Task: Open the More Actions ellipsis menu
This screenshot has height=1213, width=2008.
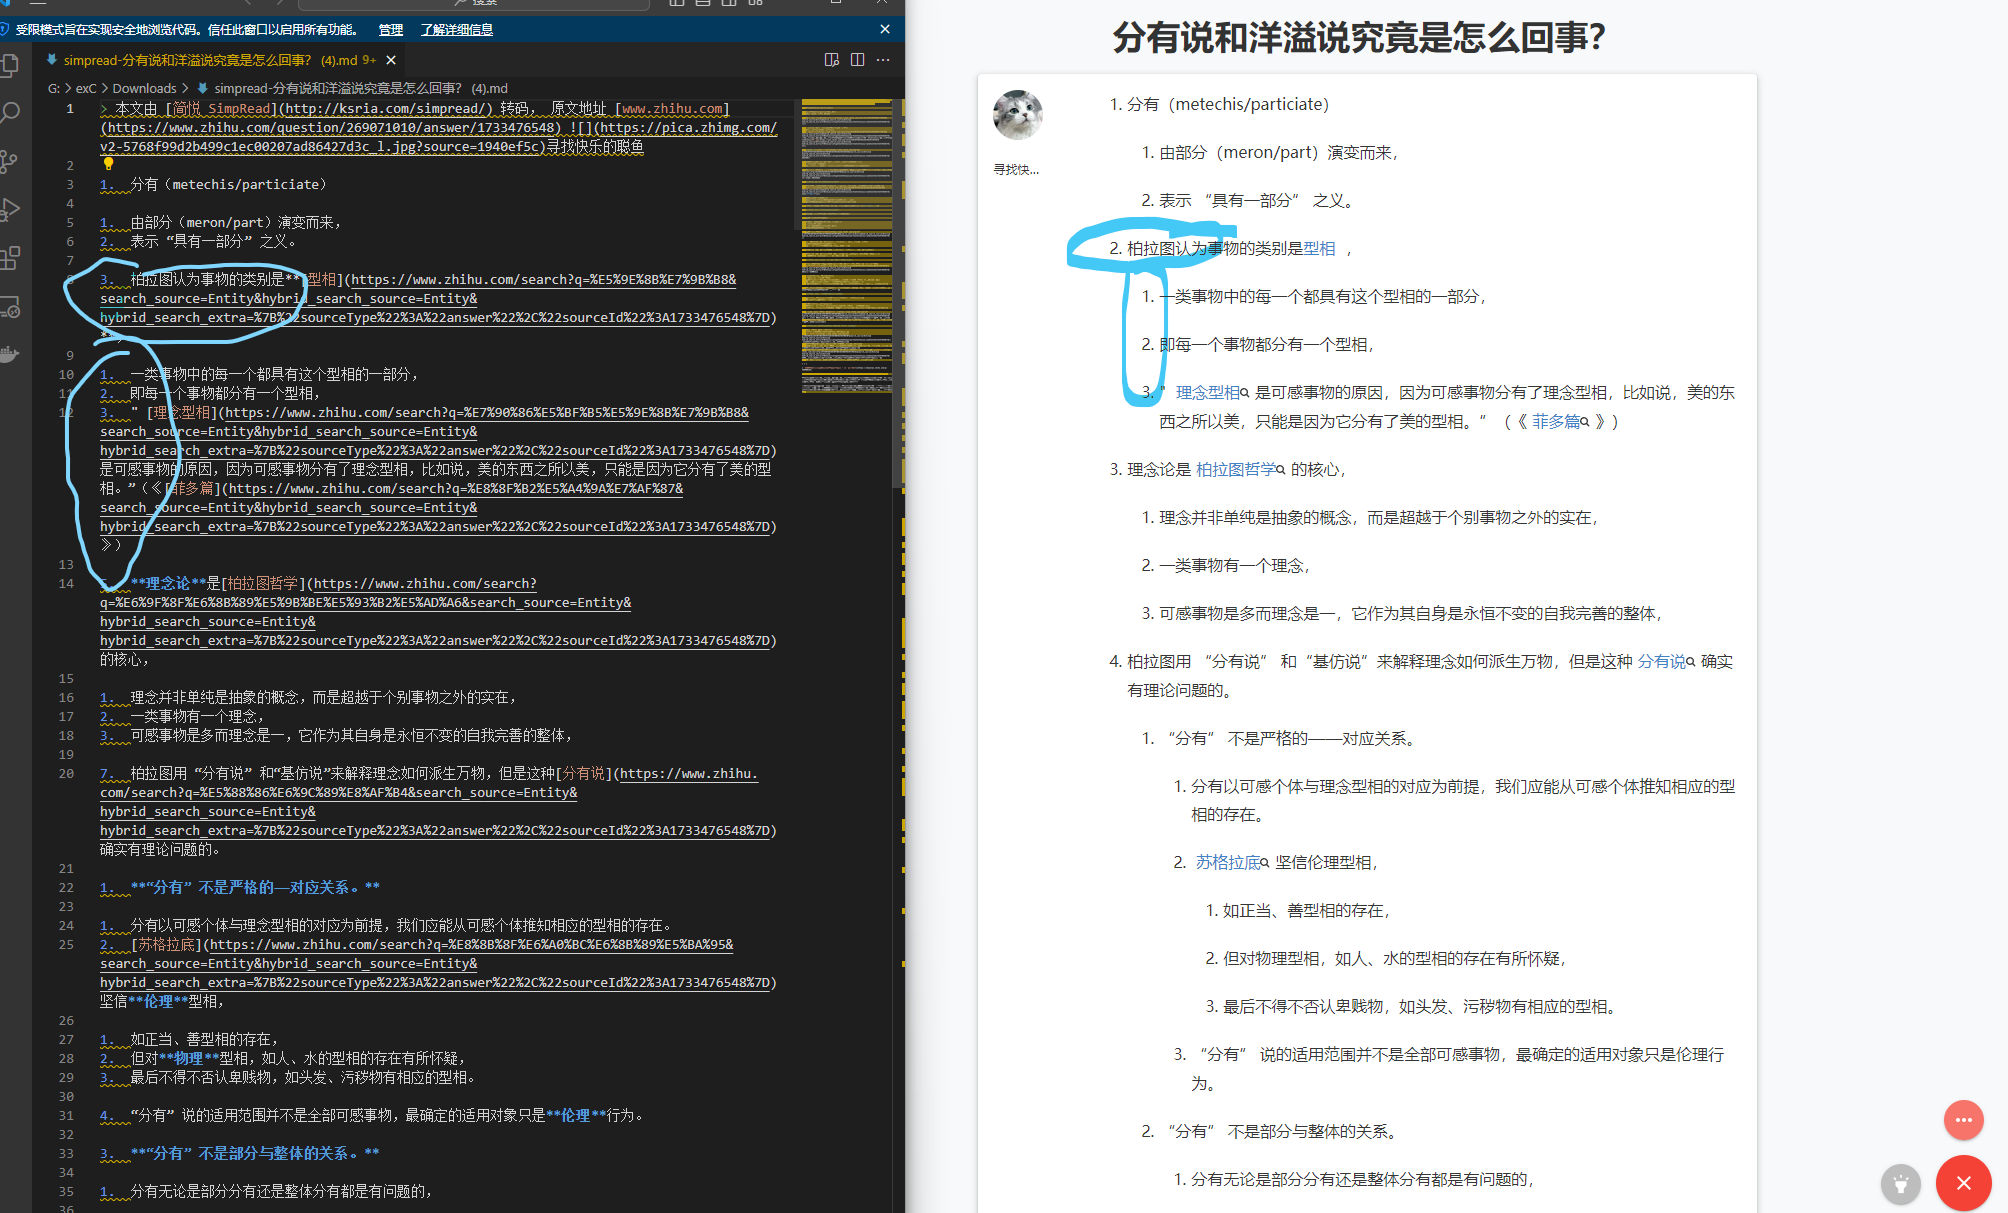Action: point(883,60)
